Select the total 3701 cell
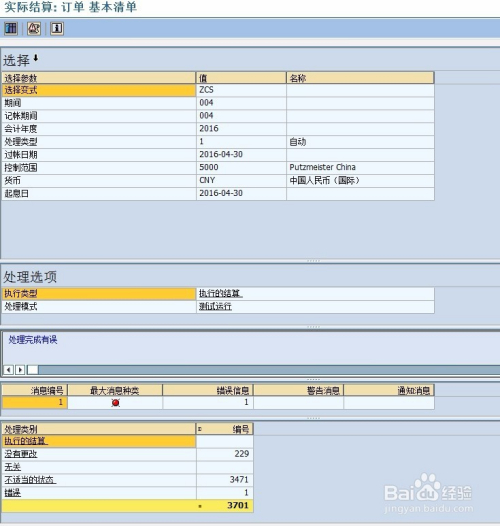 [225, 506]
